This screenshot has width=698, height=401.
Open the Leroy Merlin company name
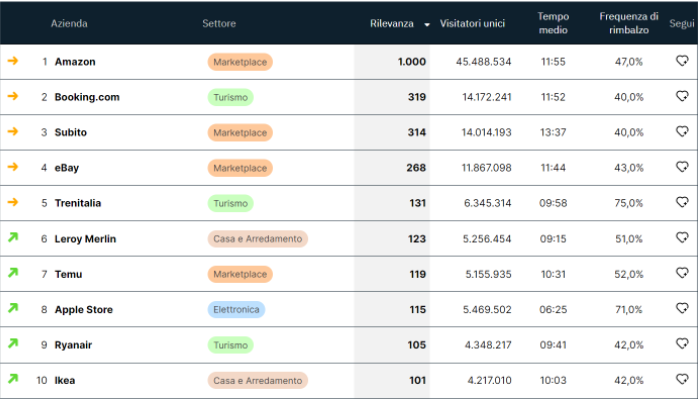[85, 239]
